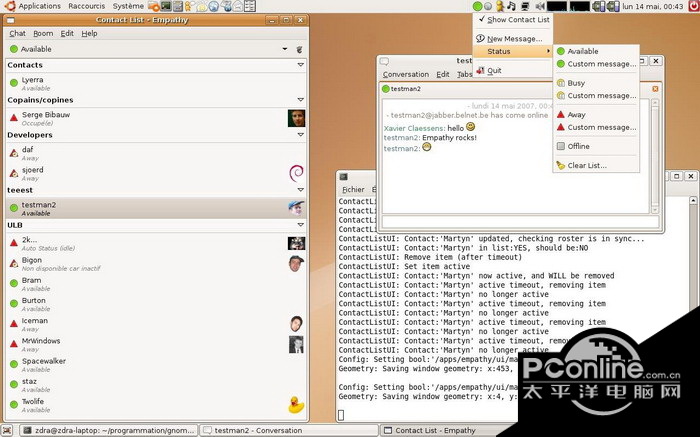
Task: Open the web browser globe launcher
Action: (x=214, y=6)
